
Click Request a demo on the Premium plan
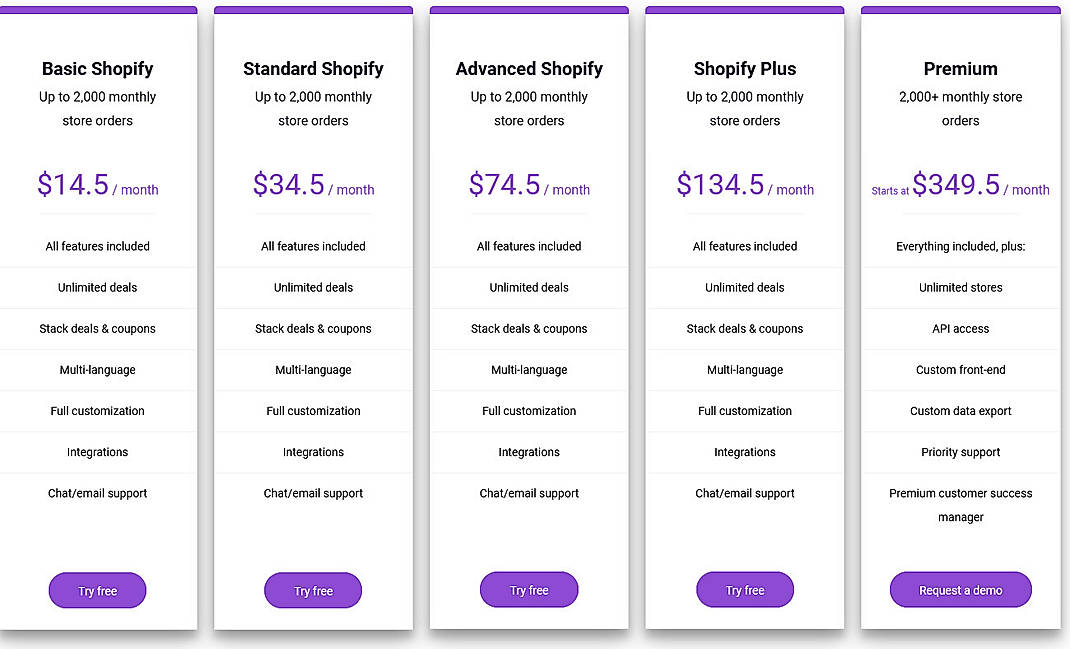coord(960,590)
